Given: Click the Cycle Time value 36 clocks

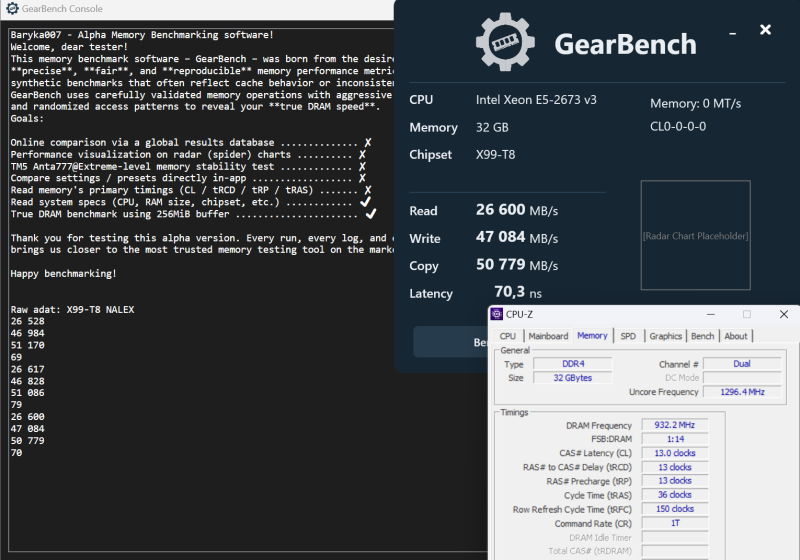Looking at the screenshot, I should (674, 495).
